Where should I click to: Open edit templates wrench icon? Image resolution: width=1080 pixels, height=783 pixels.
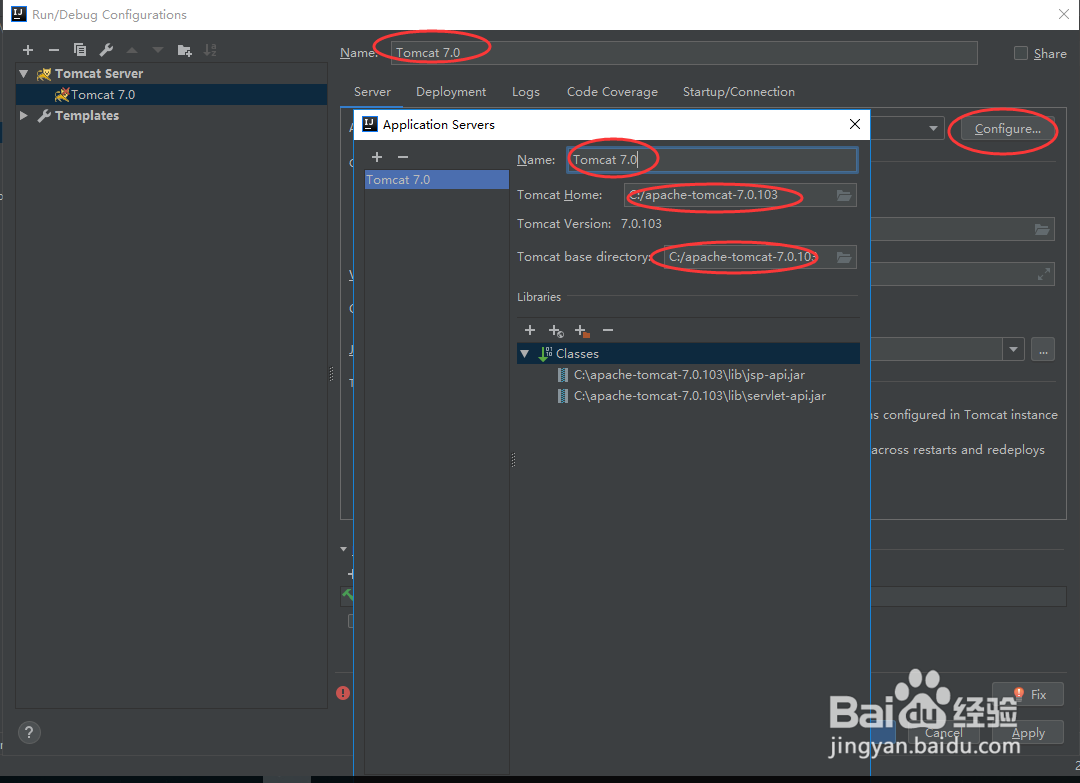tap(105, 49)
